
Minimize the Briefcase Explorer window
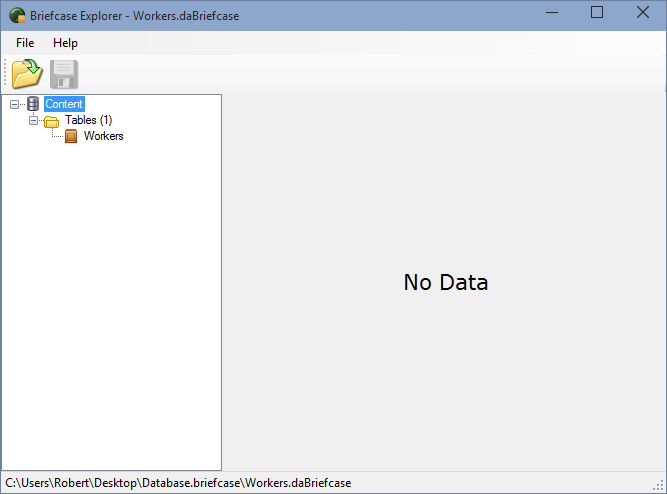coord(552,13)
